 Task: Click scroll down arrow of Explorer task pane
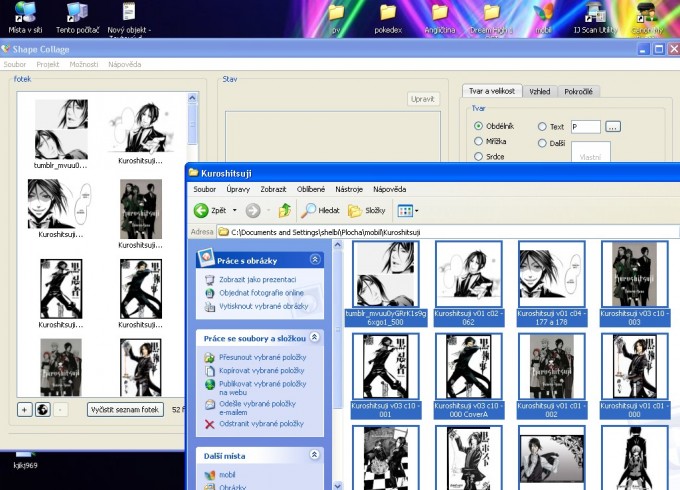tap(337, 485)
